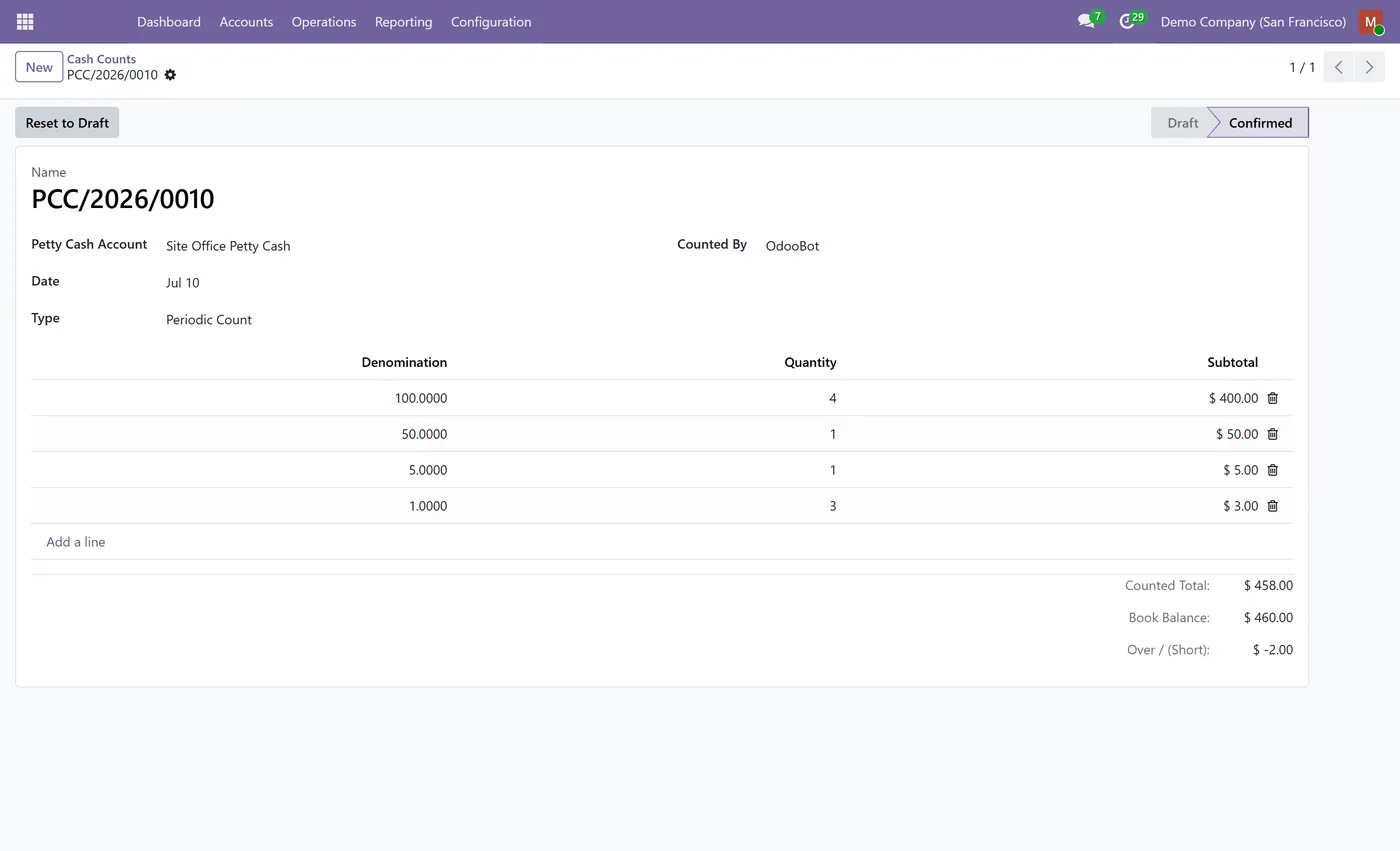Click the Counted Total value $ 458.00

(1268, 586)
